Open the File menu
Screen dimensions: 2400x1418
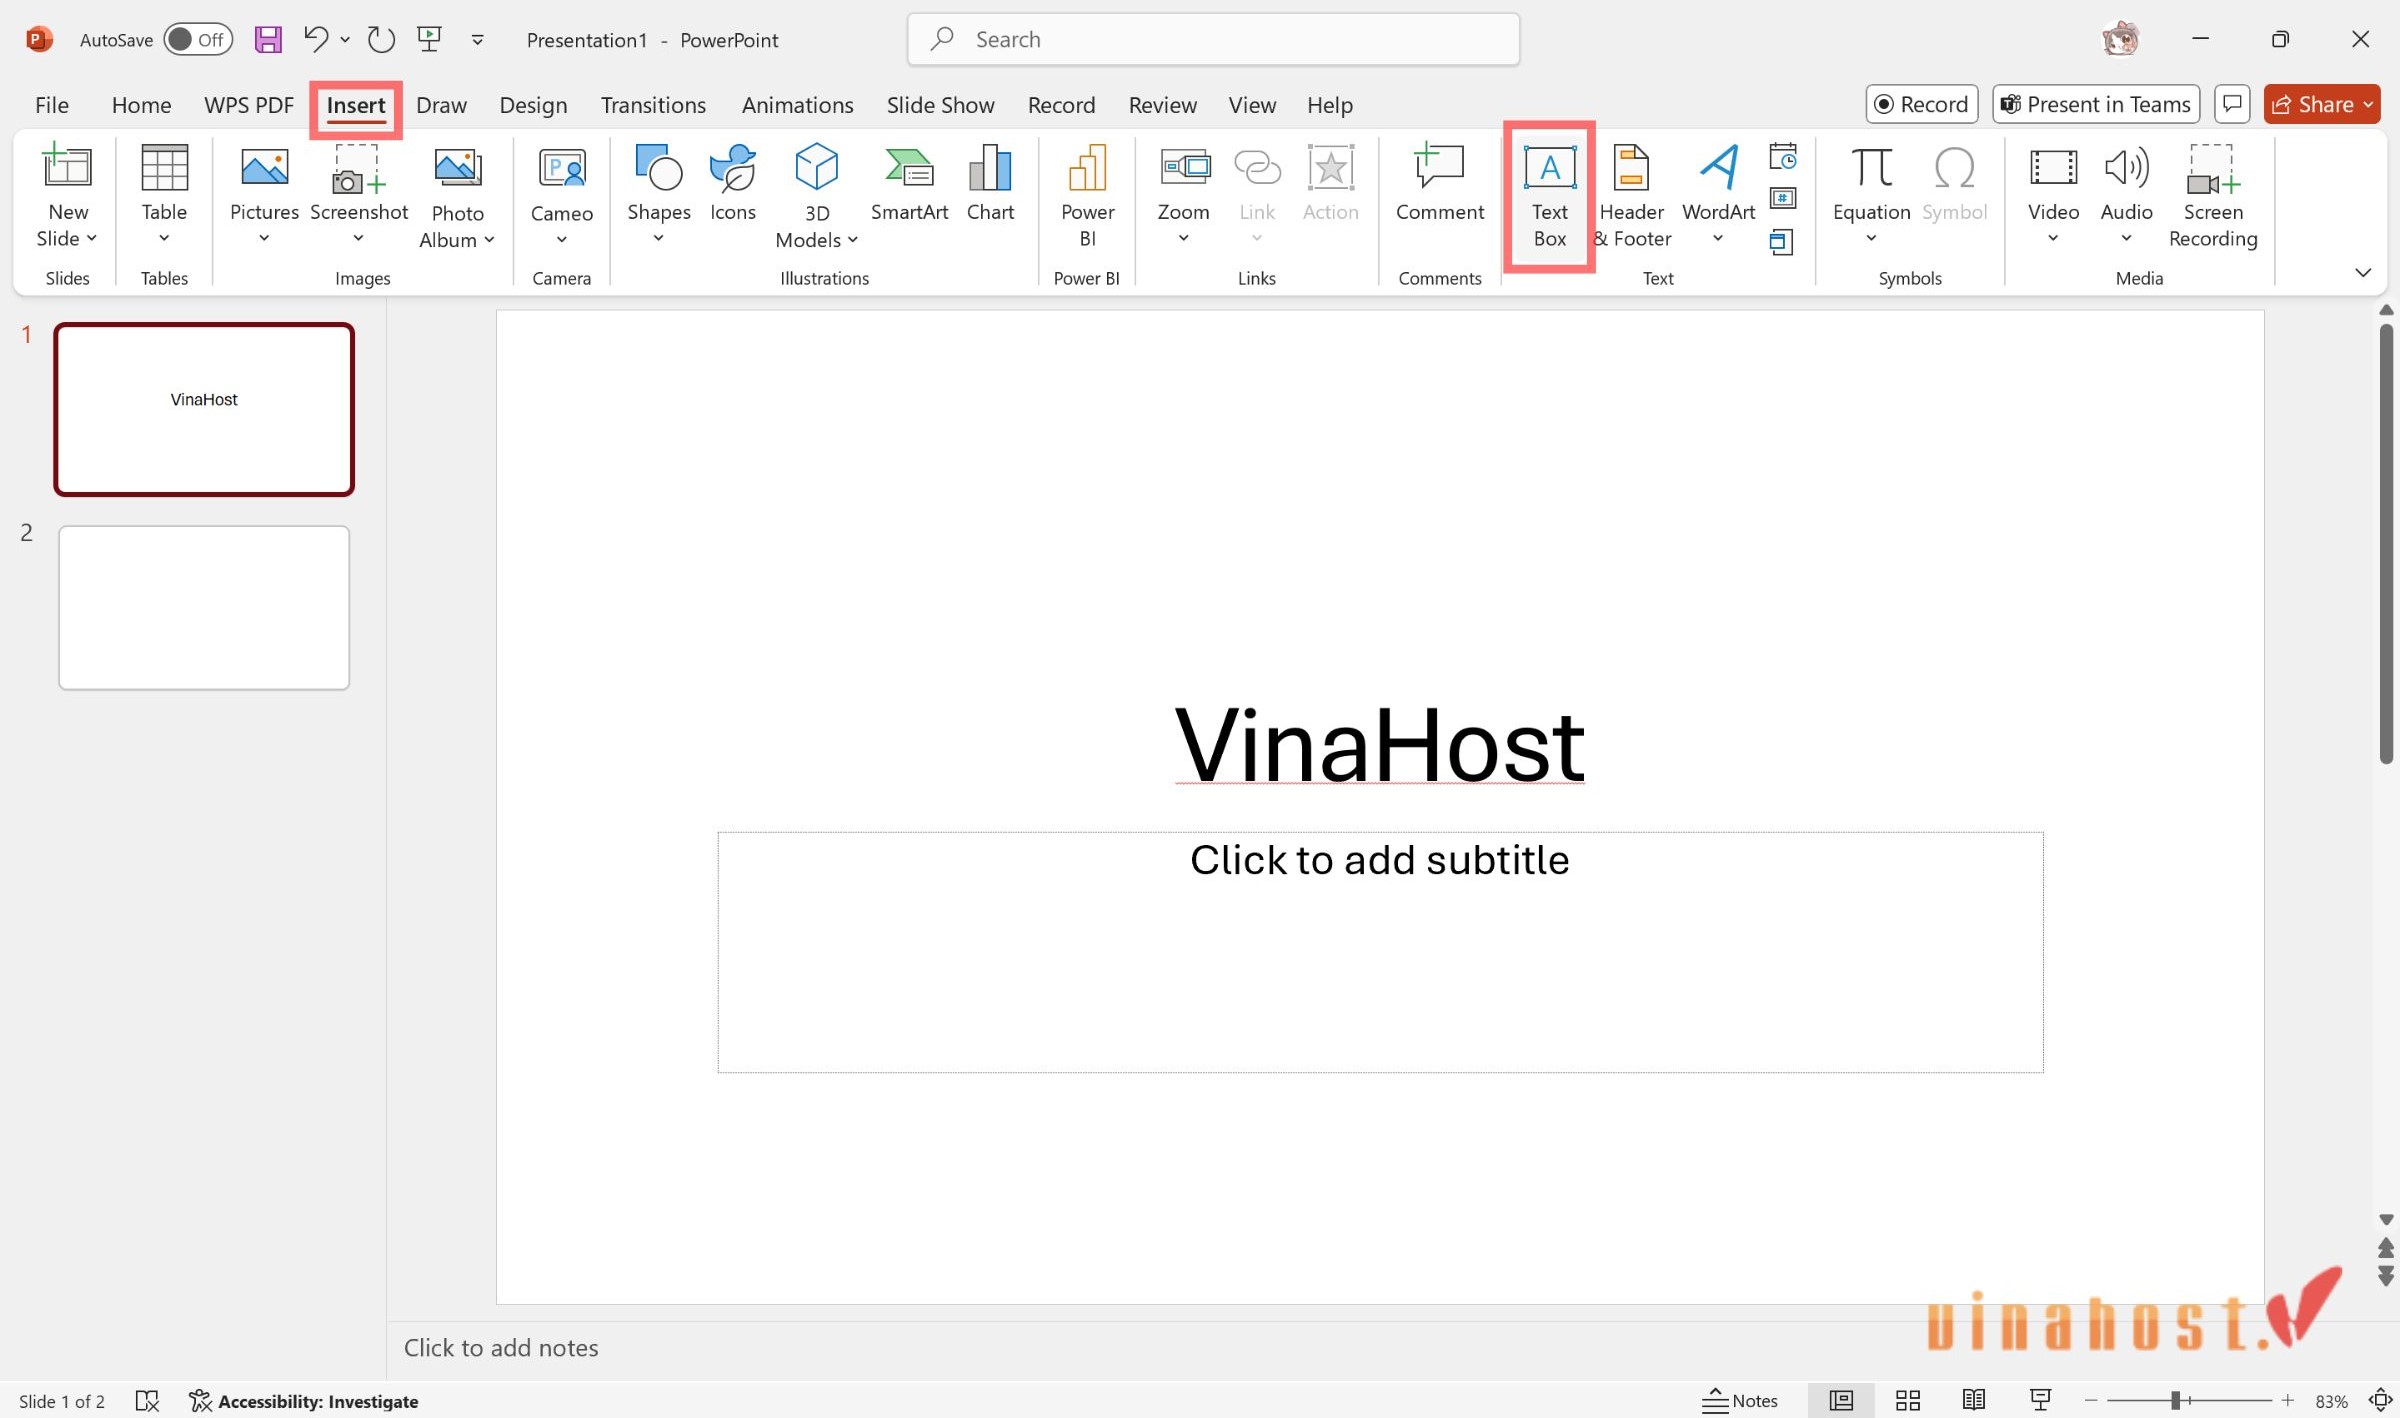click(x=51, y=104)
